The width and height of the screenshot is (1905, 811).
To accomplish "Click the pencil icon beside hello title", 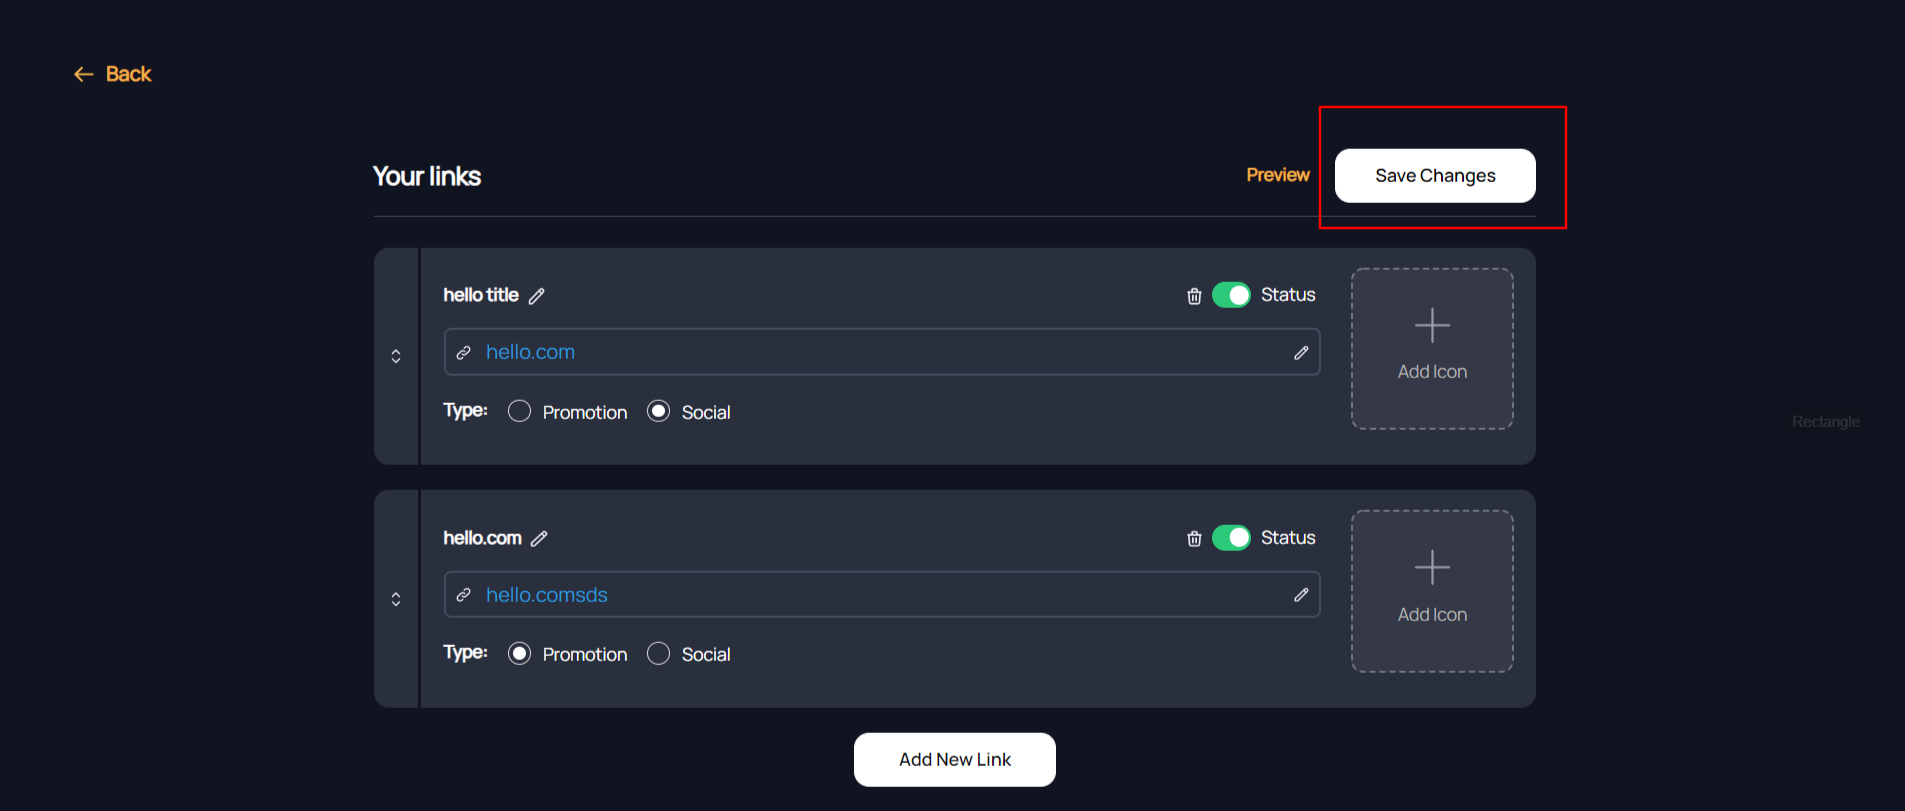I will pyautogui.click(x=537, y=296).
